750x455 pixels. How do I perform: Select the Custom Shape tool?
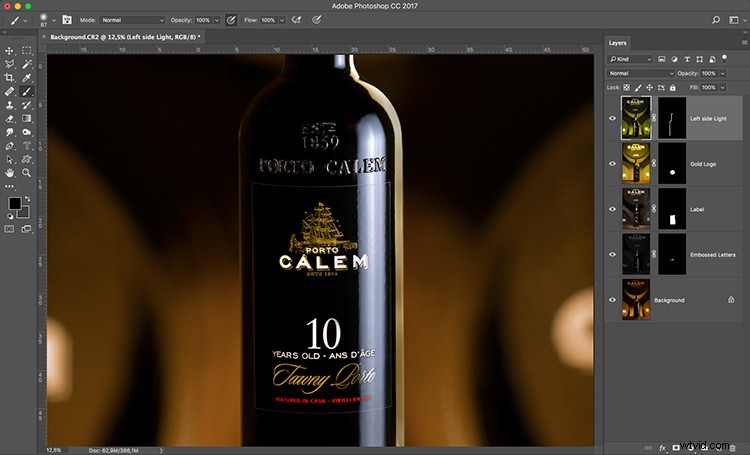coord(26,159)
